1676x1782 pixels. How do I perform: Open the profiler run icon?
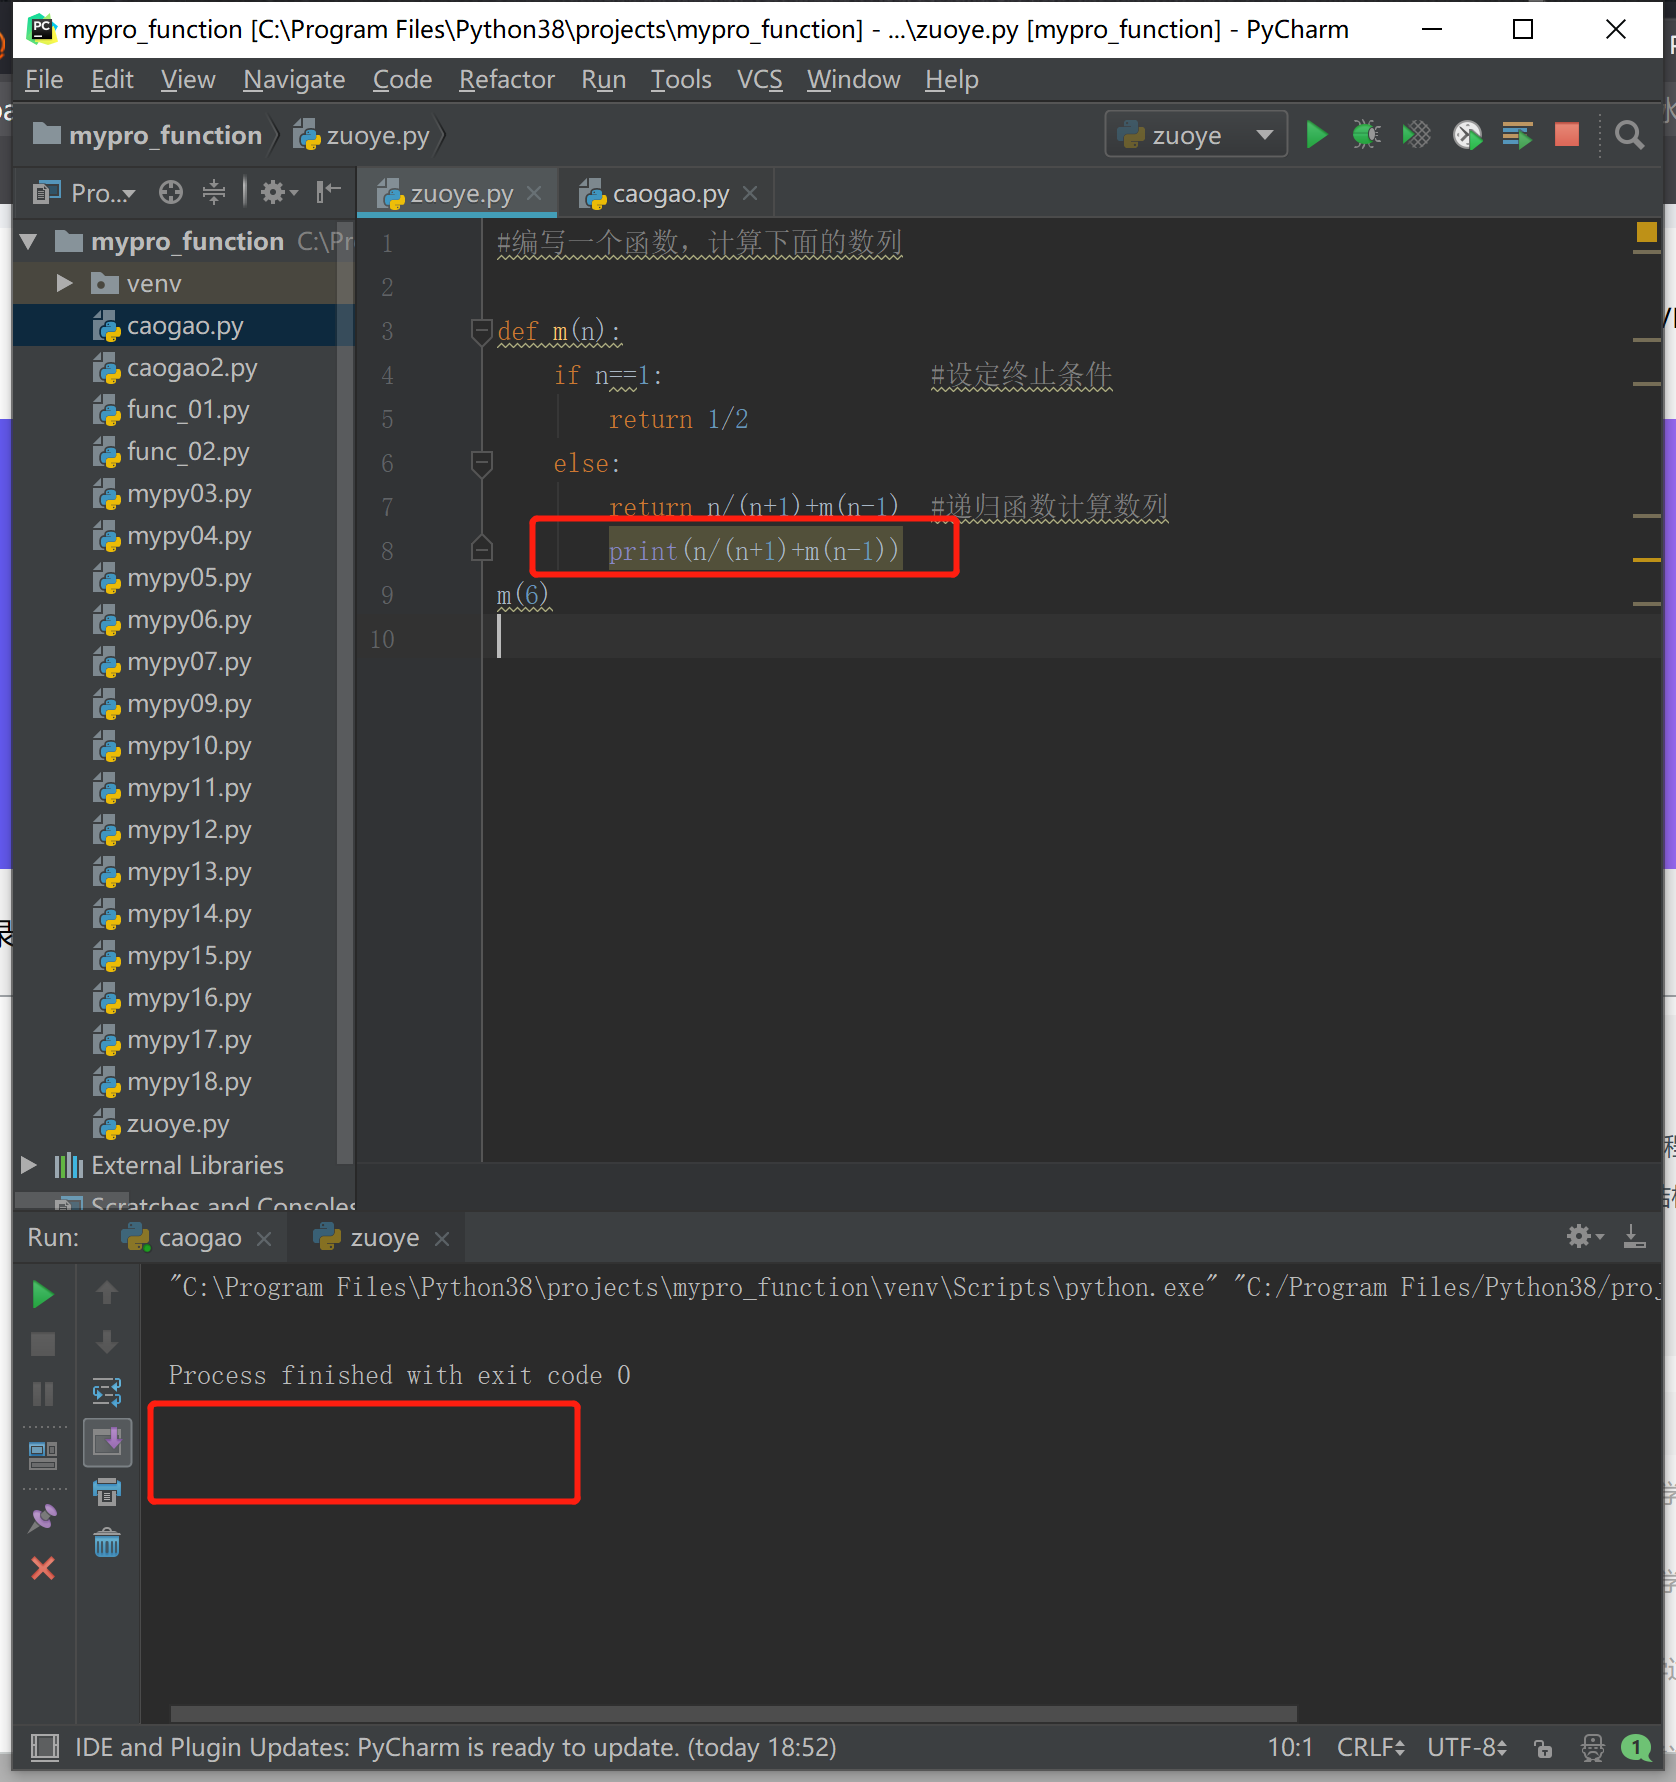pos(1467,134)
